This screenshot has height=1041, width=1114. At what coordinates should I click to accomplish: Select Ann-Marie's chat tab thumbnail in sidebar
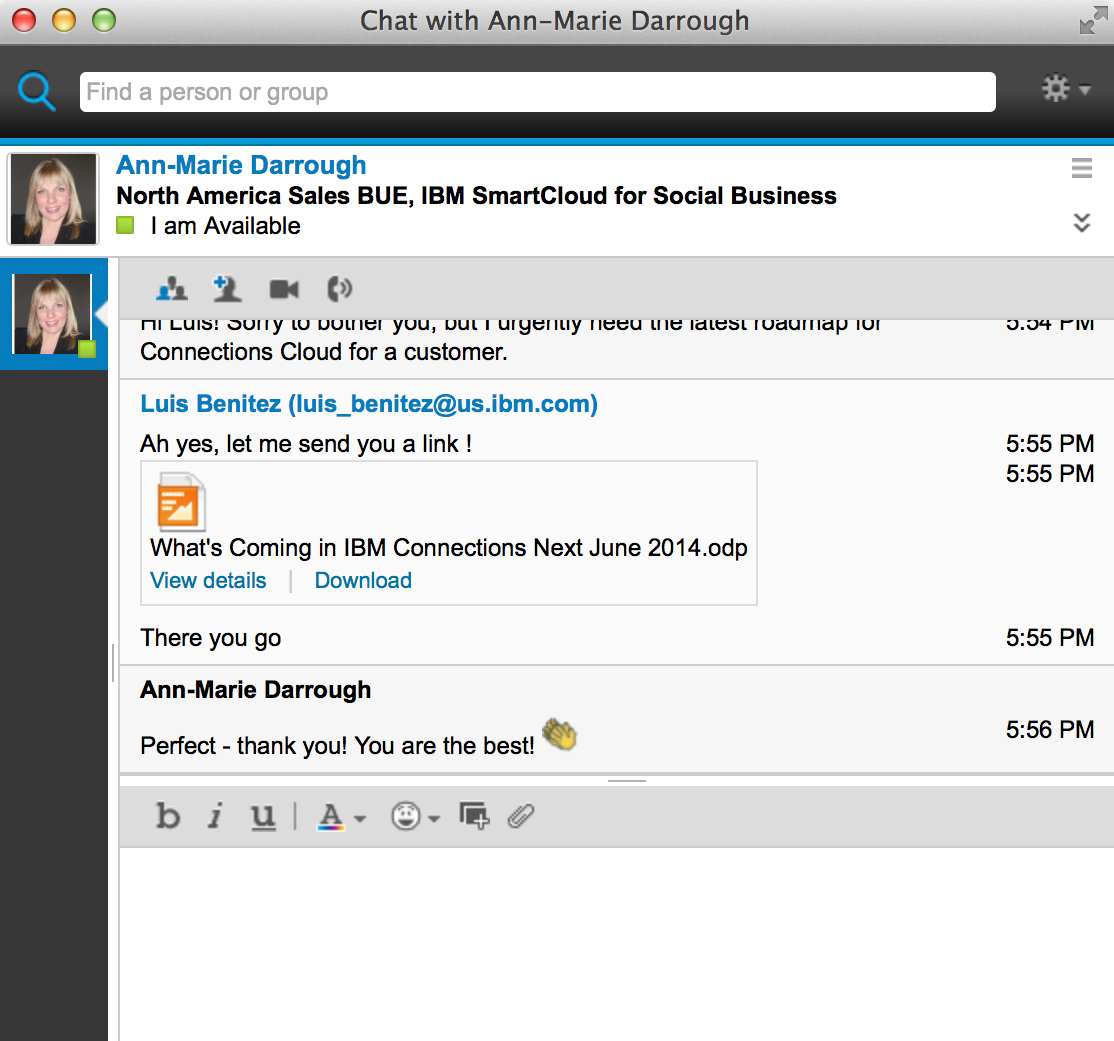point(53,314)
